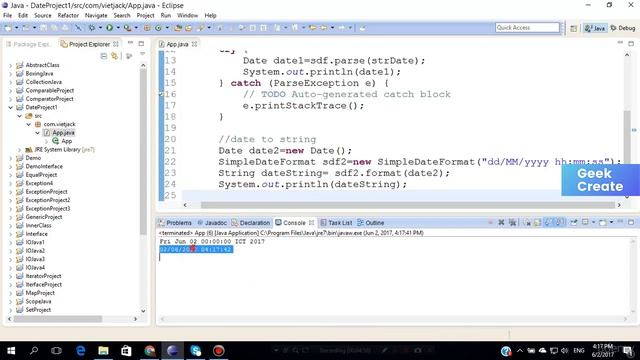
Task: Clear the Console output
Action: tap(527, 222)
